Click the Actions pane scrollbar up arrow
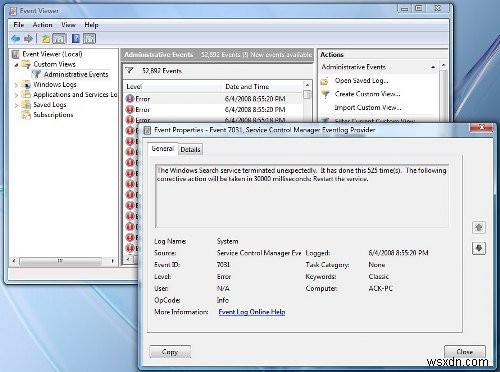The image size is (500, 372). tap(443, 65)
